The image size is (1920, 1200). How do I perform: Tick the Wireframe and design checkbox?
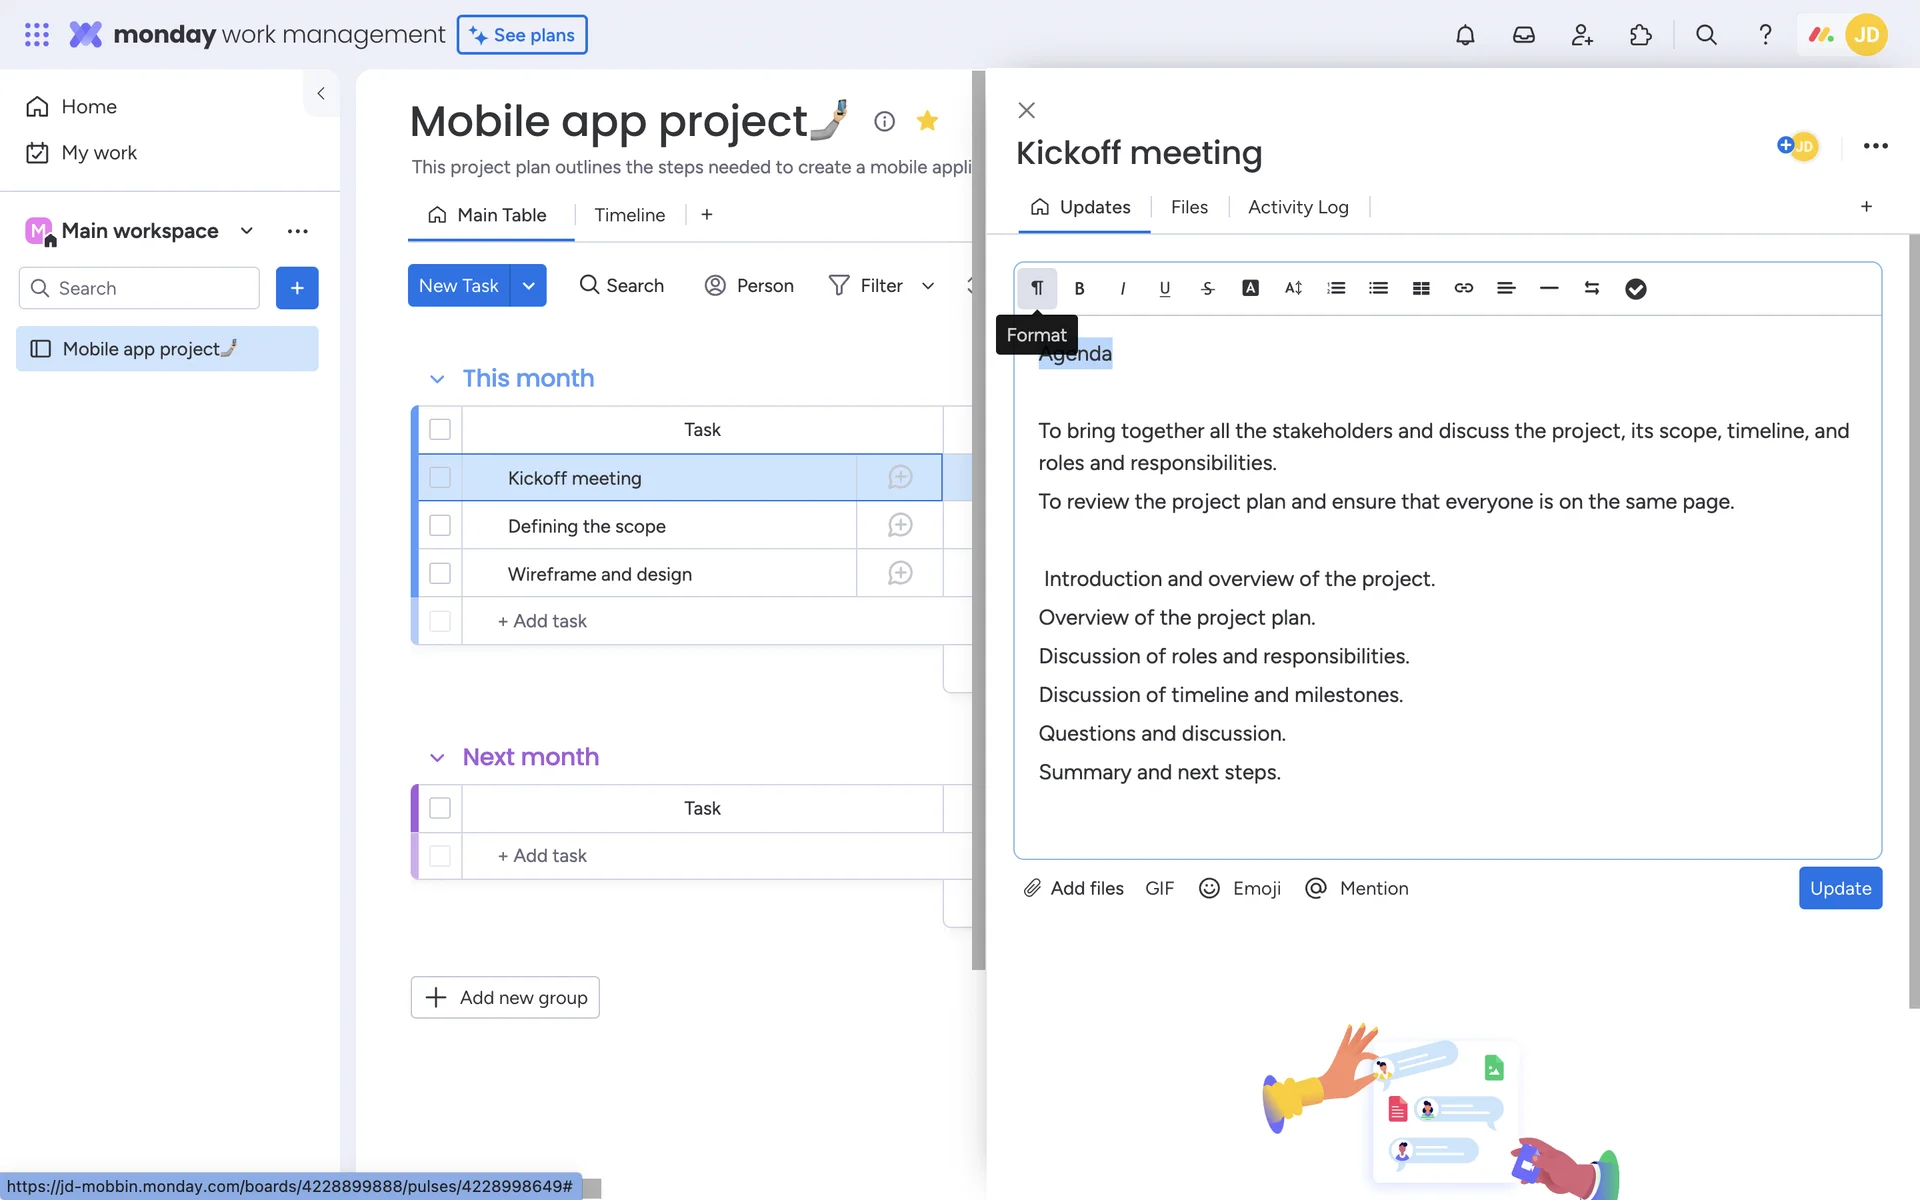point(440,573)
